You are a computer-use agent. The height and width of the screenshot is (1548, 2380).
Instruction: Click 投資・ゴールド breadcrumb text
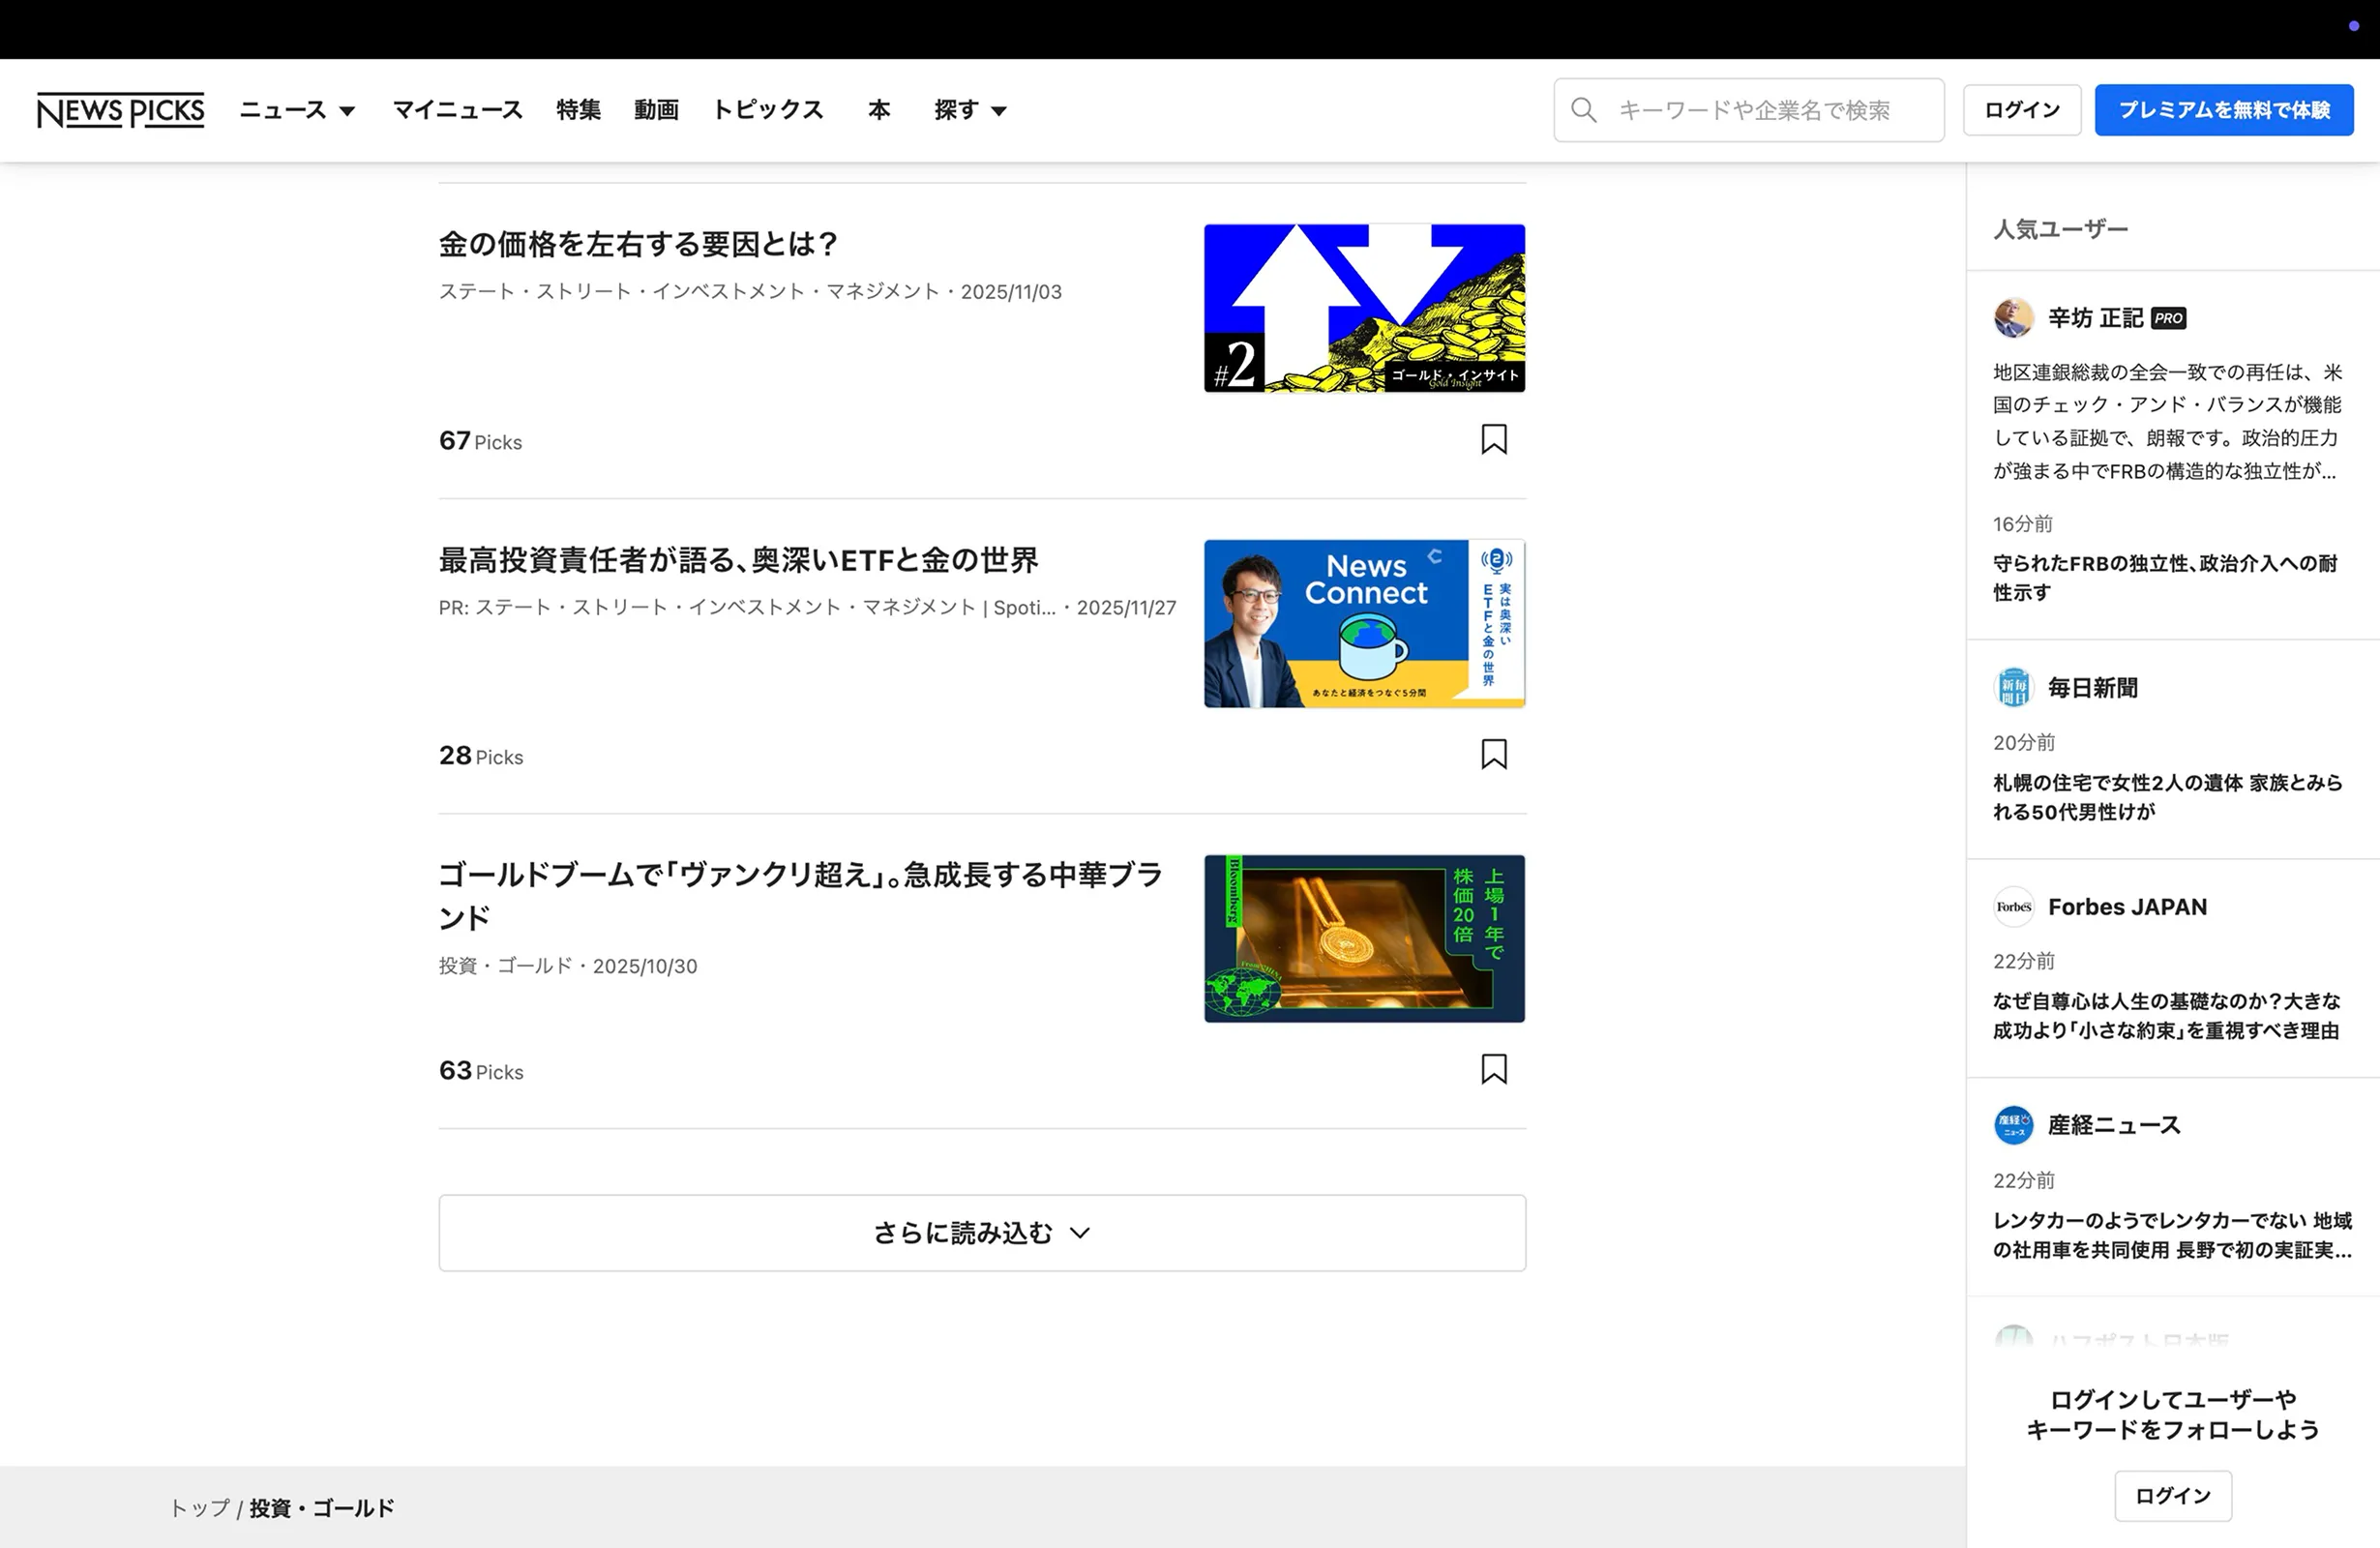tap(322, 1508)
